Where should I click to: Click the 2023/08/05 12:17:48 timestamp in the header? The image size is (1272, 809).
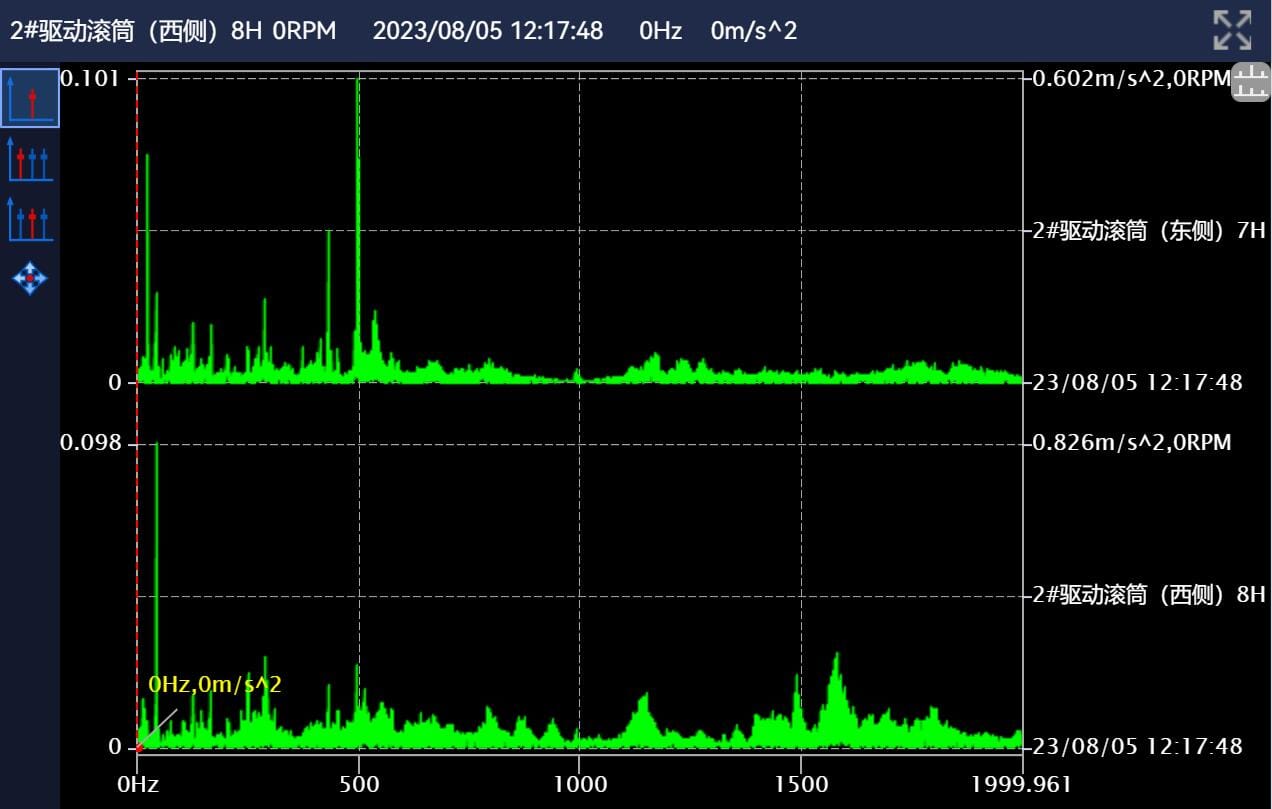pyautogui.click(x=488, y=30)
